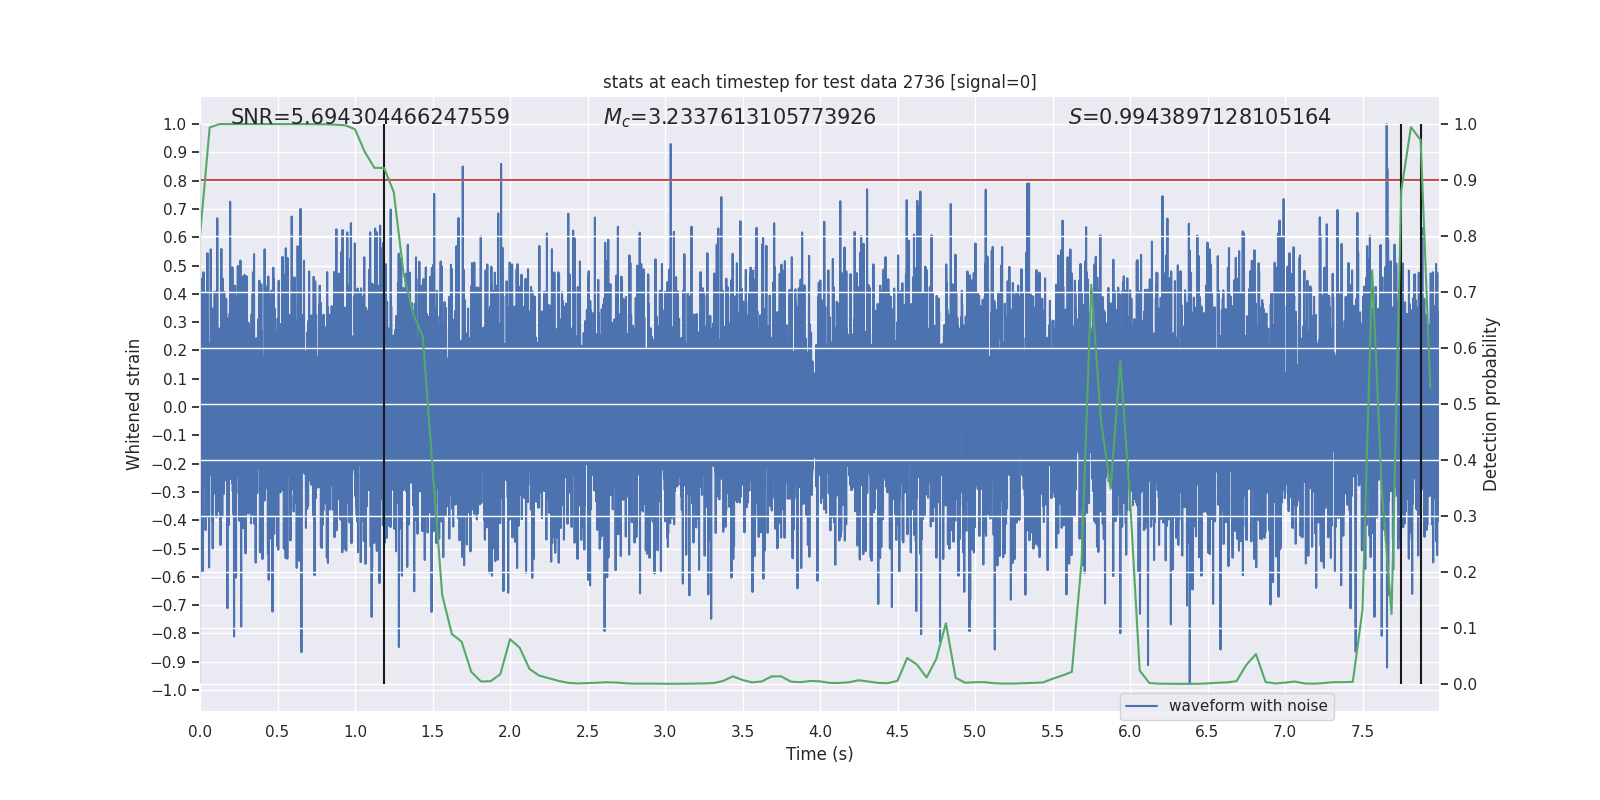
Task: Click the right axis tick label 1.0
Action: tap(1465, 124)
